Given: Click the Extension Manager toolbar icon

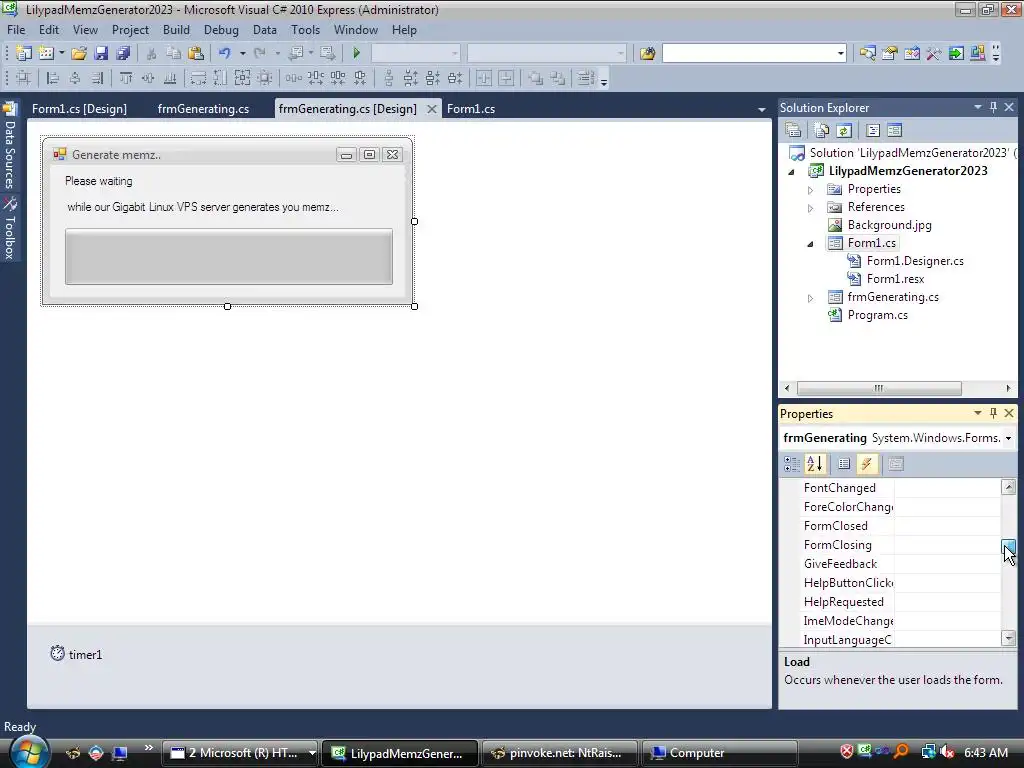Looking at the screenshot, I should pyautogui.click(x=978, y=53).
